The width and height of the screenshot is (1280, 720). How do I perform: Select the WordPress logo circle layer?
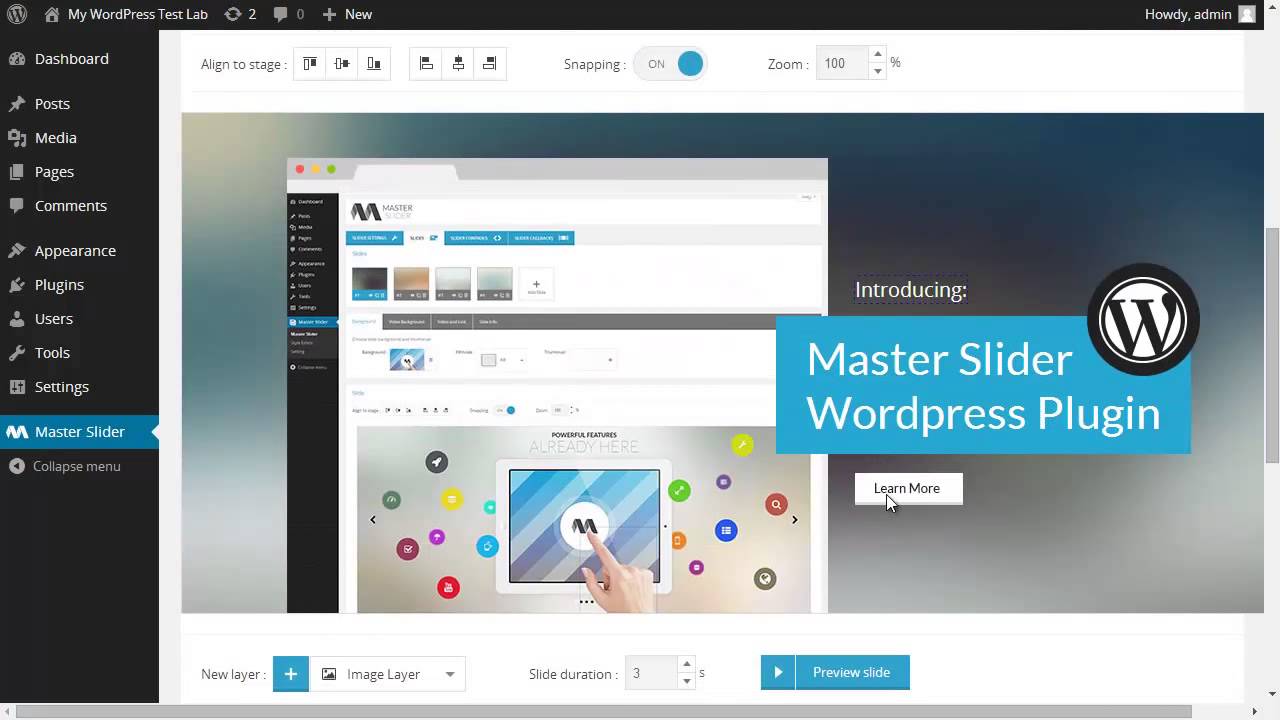click(1143, 320)
